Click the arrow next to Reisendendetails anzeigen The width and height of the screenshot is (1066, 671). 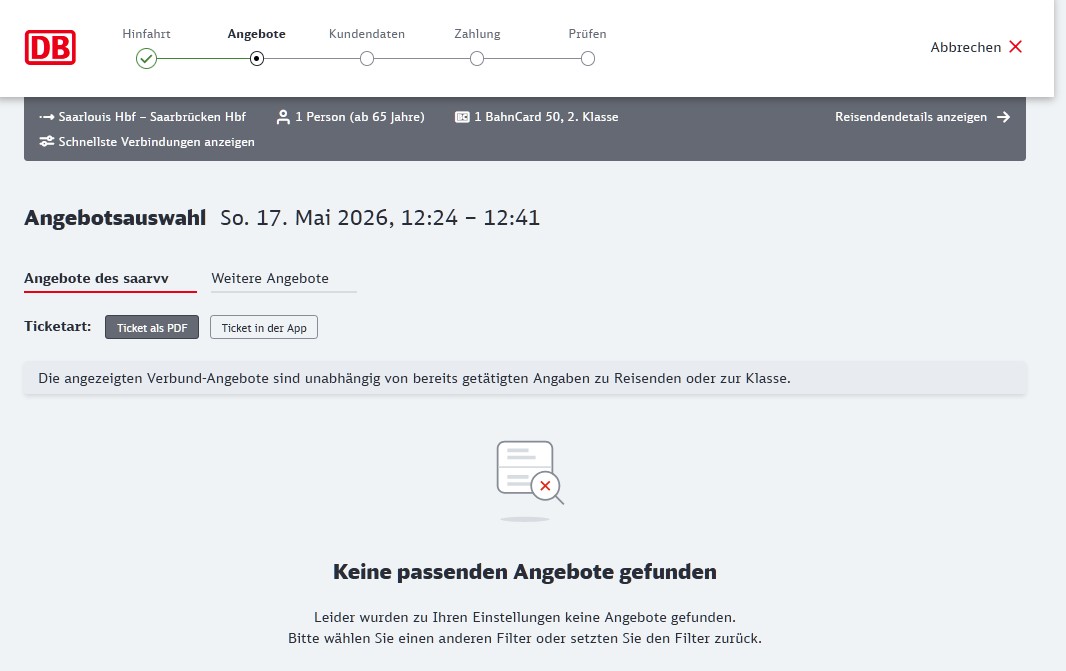point(1004,117)
